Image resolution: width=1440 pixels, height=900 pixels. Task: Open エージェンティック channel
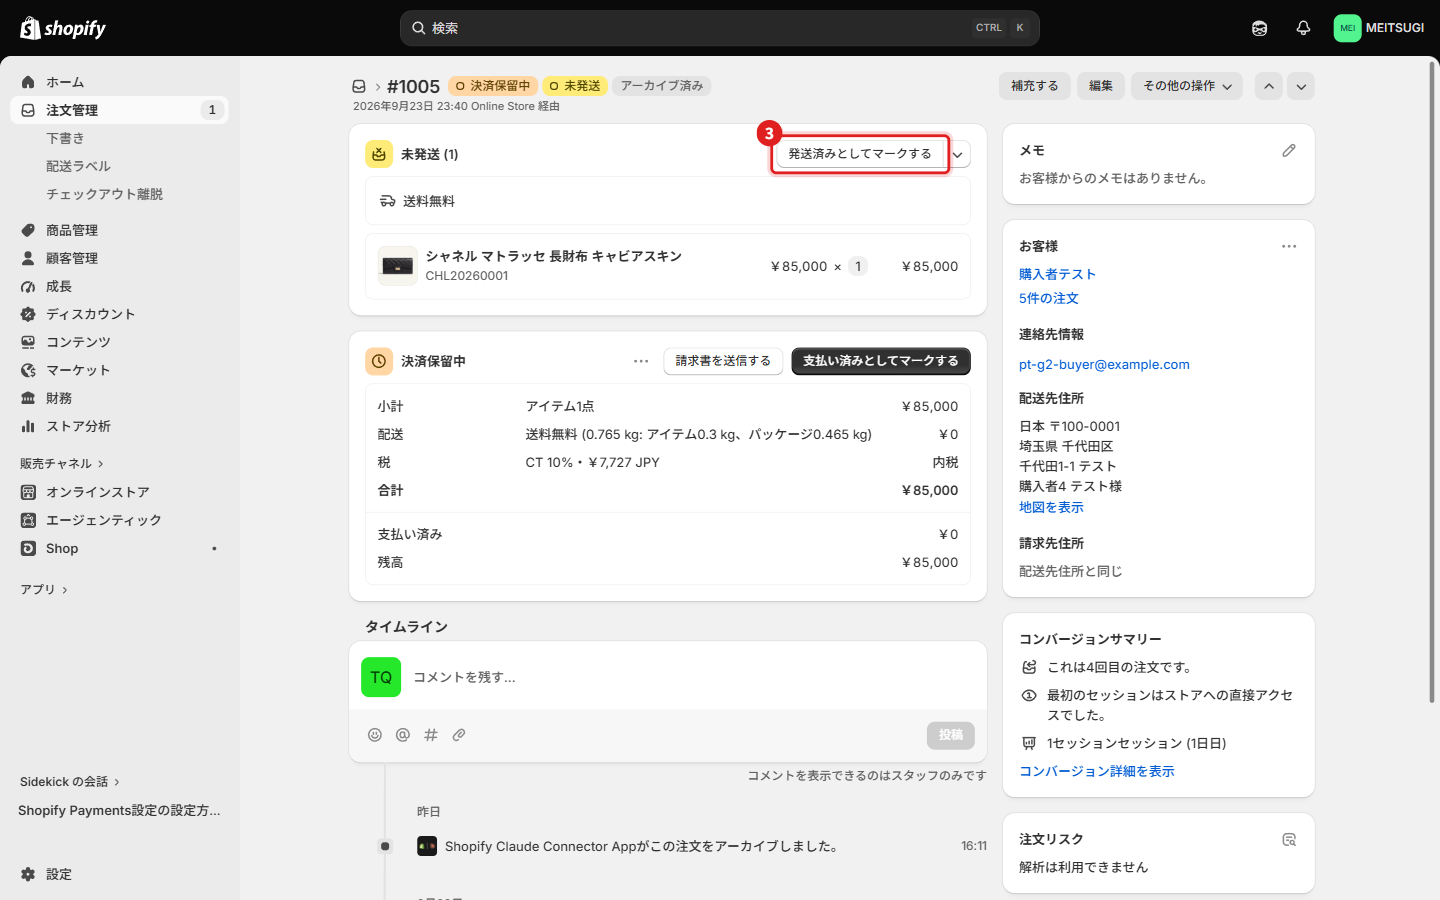(x=119, y=520)
